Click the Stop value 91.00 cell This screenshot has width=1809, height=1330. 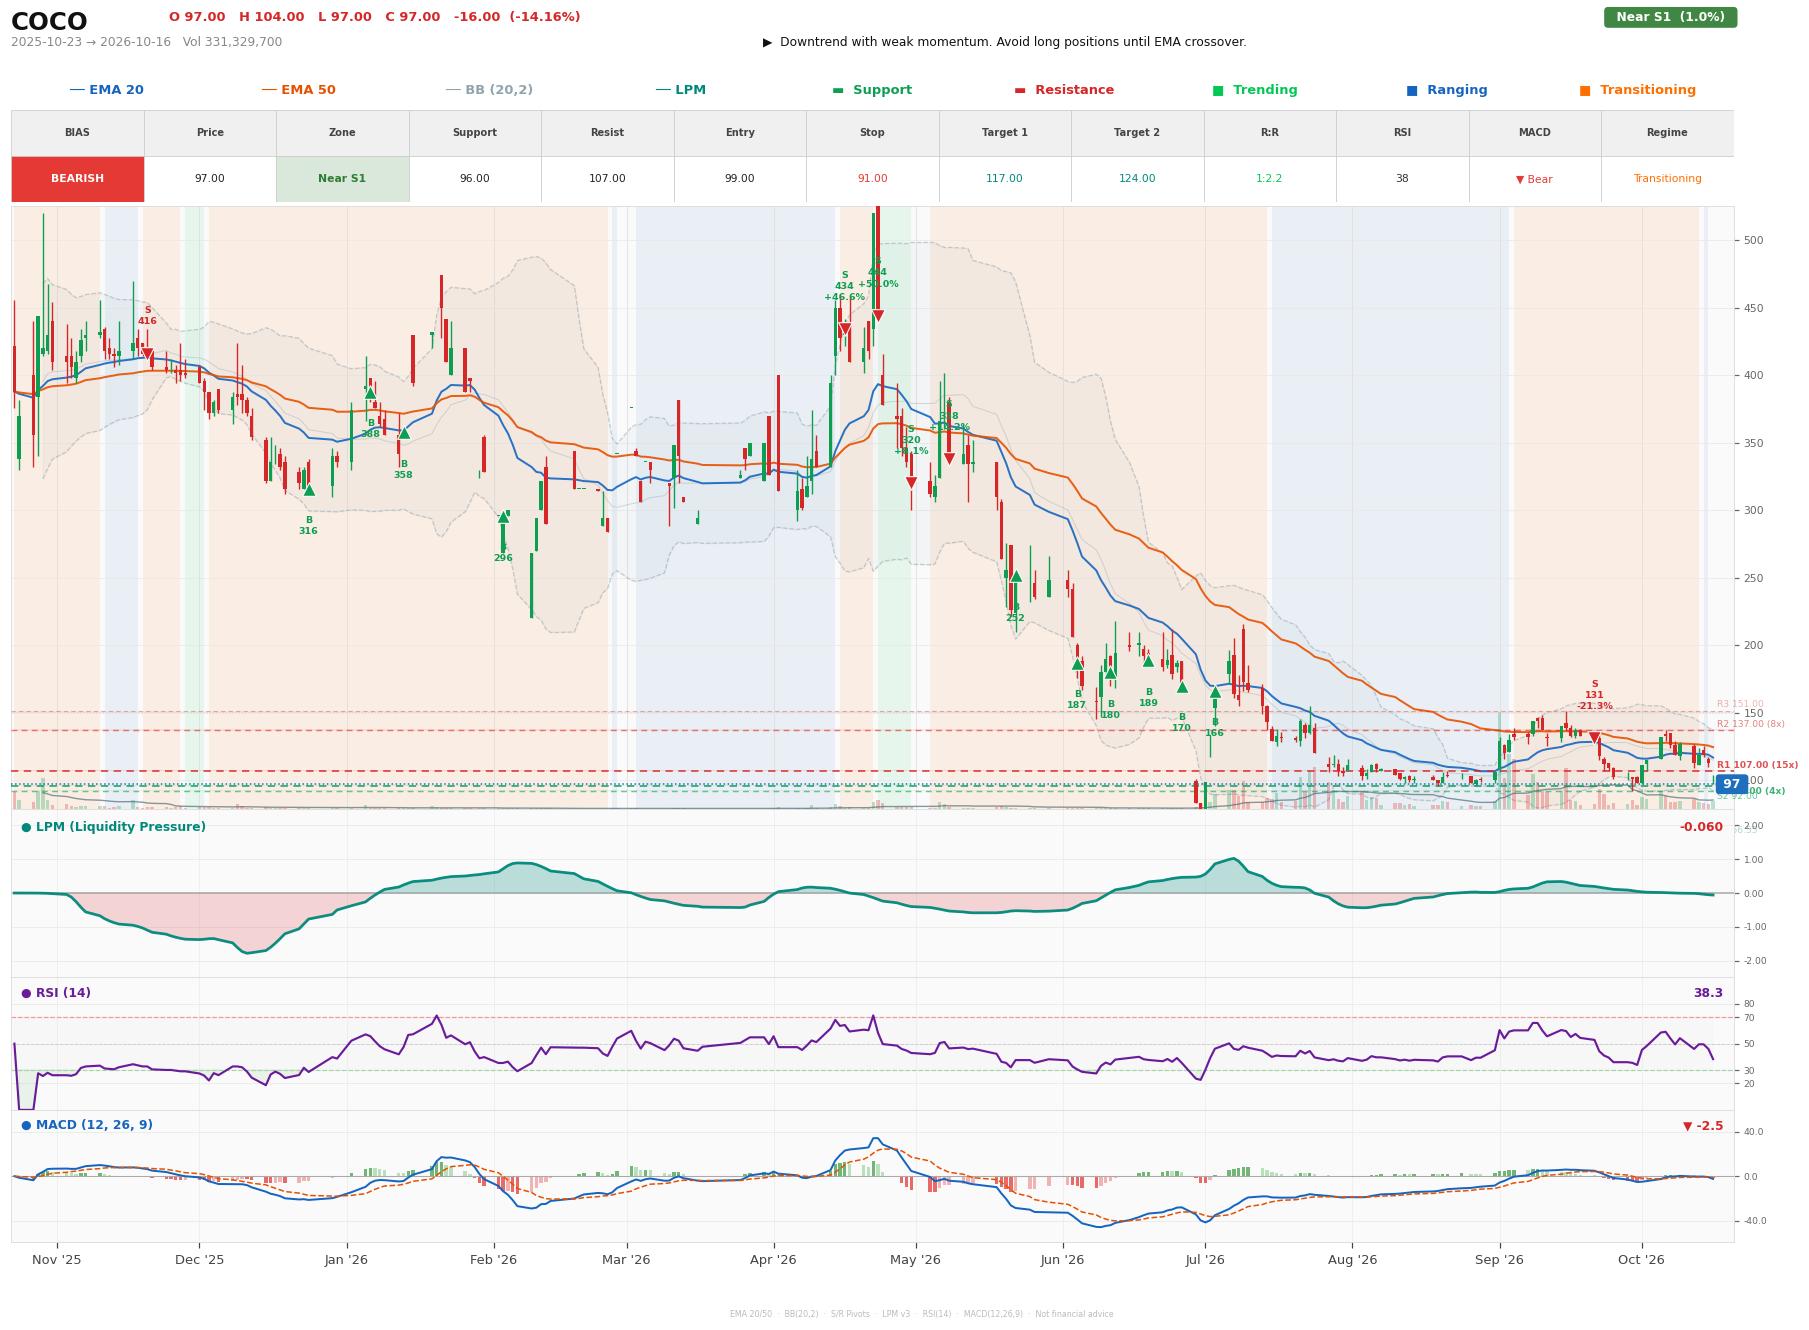[x=872, y=179]
